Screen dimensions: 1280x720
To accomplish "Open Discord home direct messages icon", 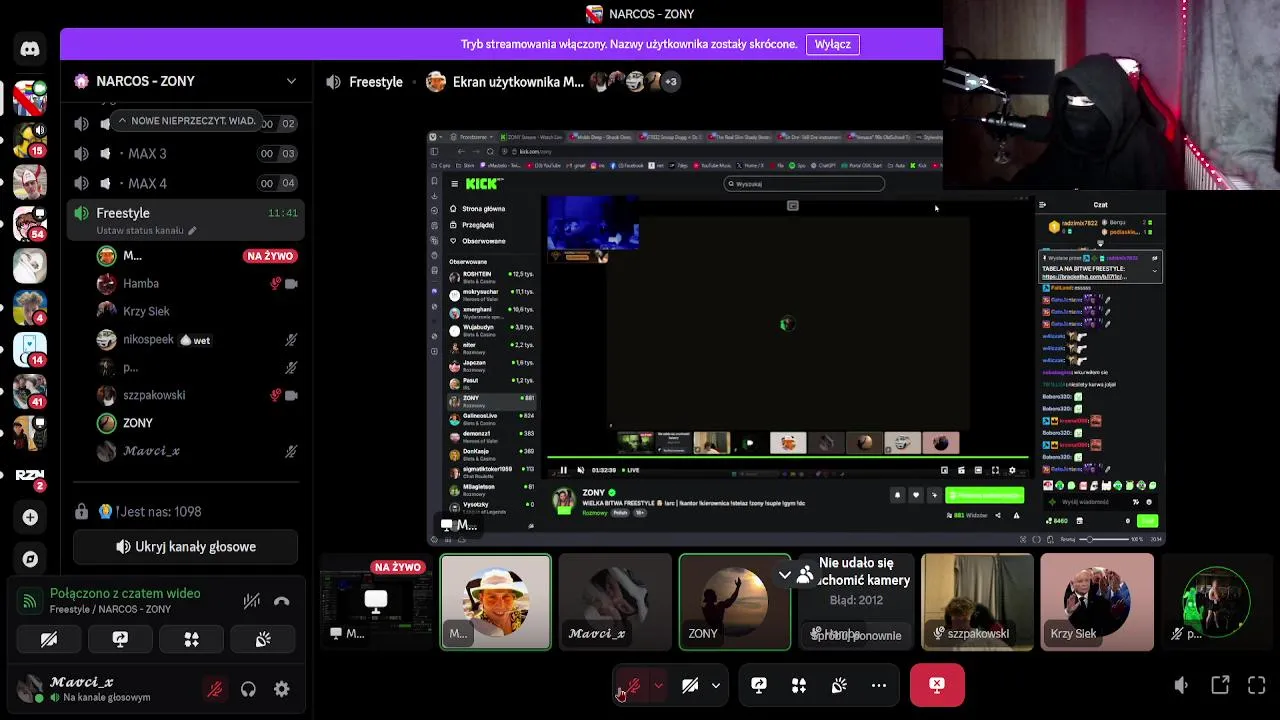I will 30,48.
